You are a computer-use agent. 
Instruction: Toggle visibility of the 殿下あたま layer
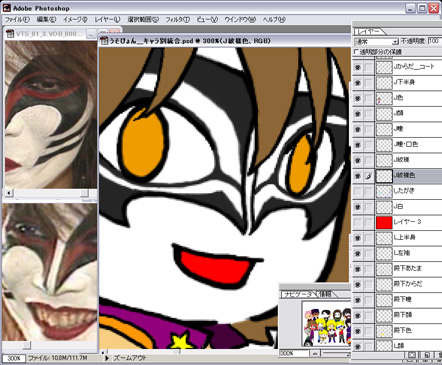pyautogui.click(x=358, y=269)
